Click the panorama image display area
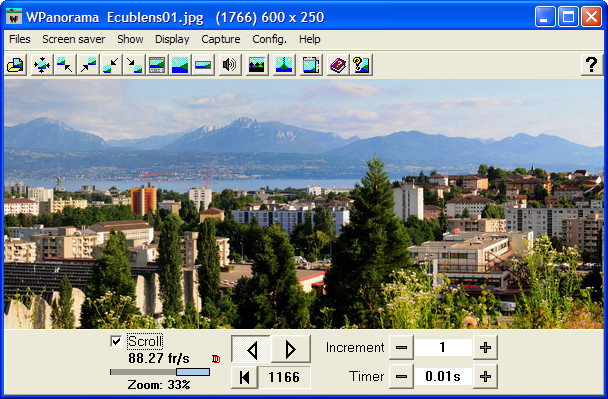The image size is (608, 399). 304,204
